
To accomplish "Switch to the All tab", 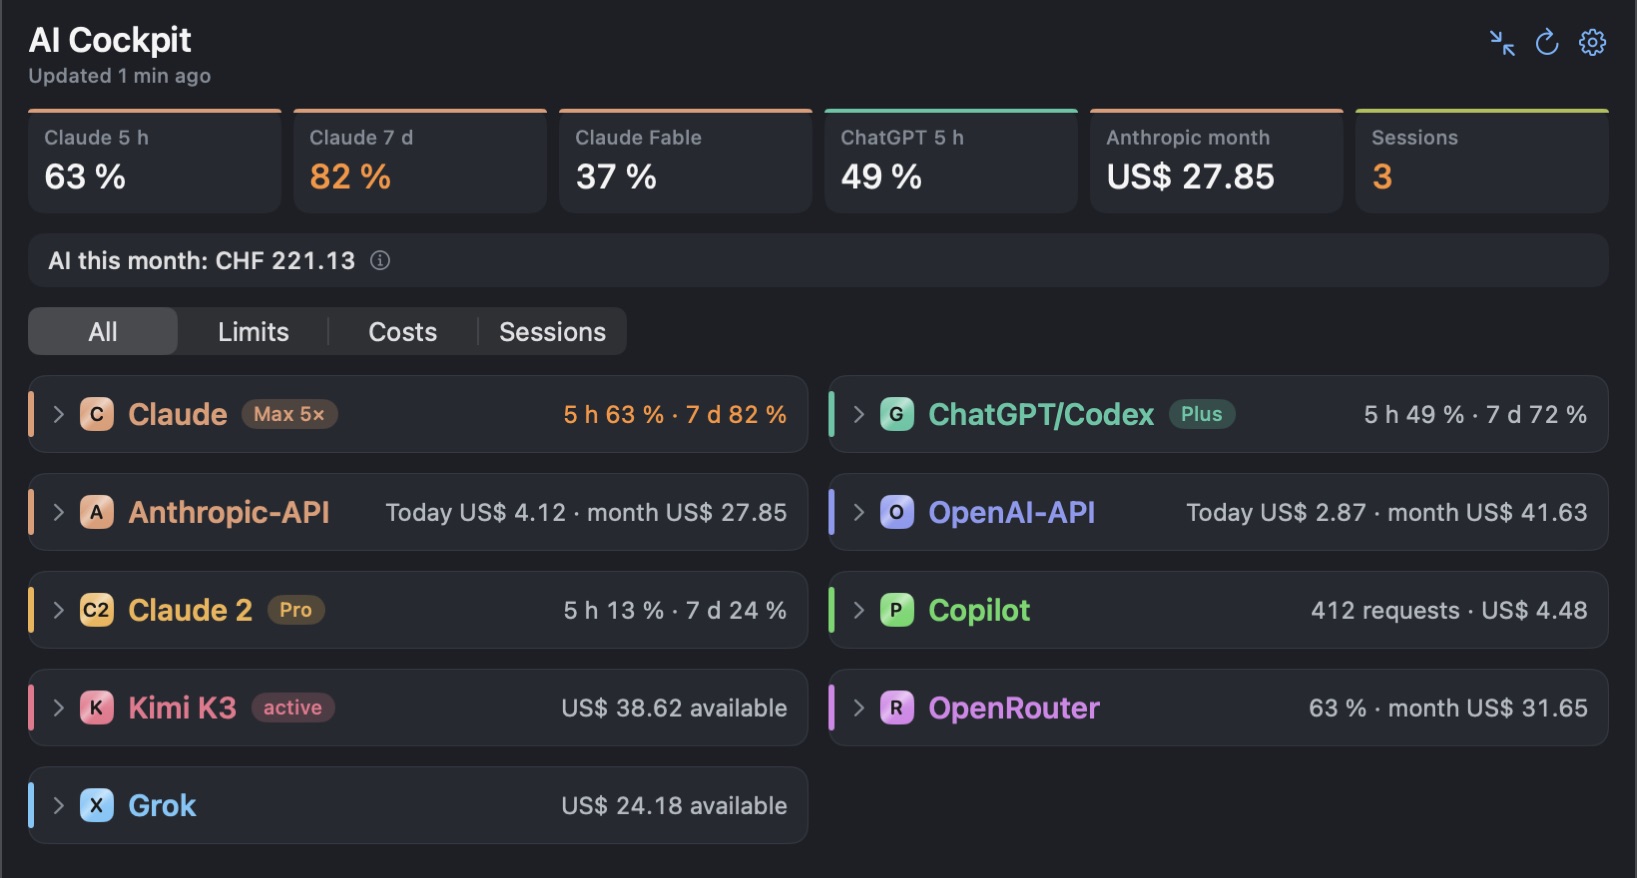I will tap(103, 331).
